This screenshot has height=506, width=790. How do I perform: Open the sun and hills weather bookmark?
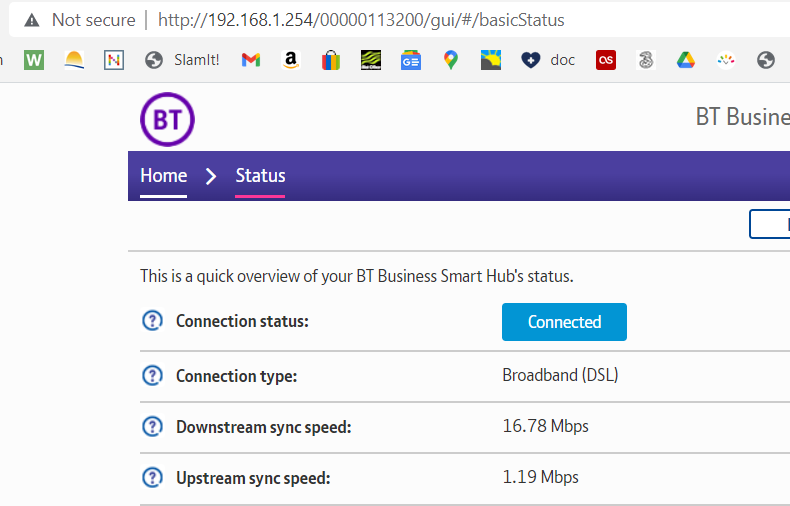(x=491, y=60)
